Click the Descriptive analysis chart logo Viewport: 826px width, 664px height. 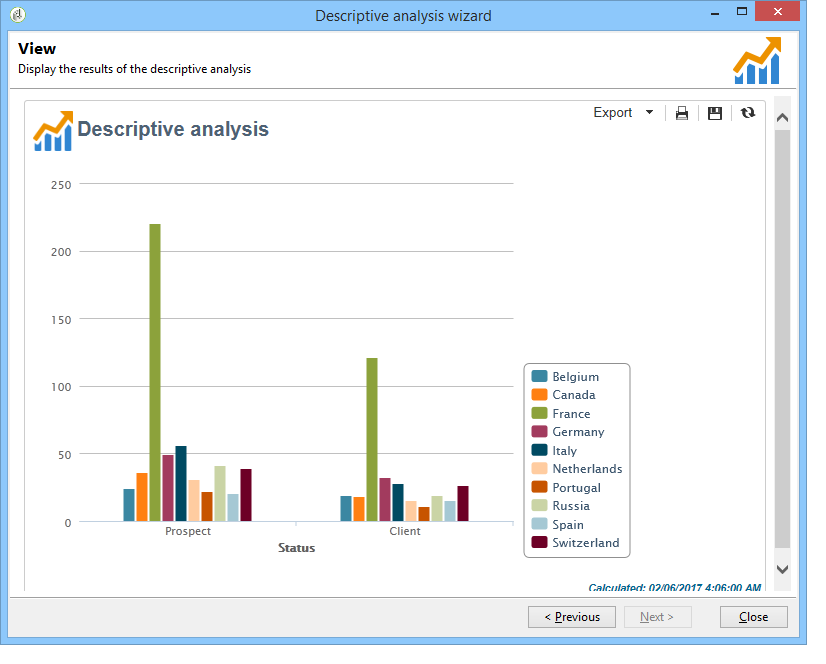(53, 131)
